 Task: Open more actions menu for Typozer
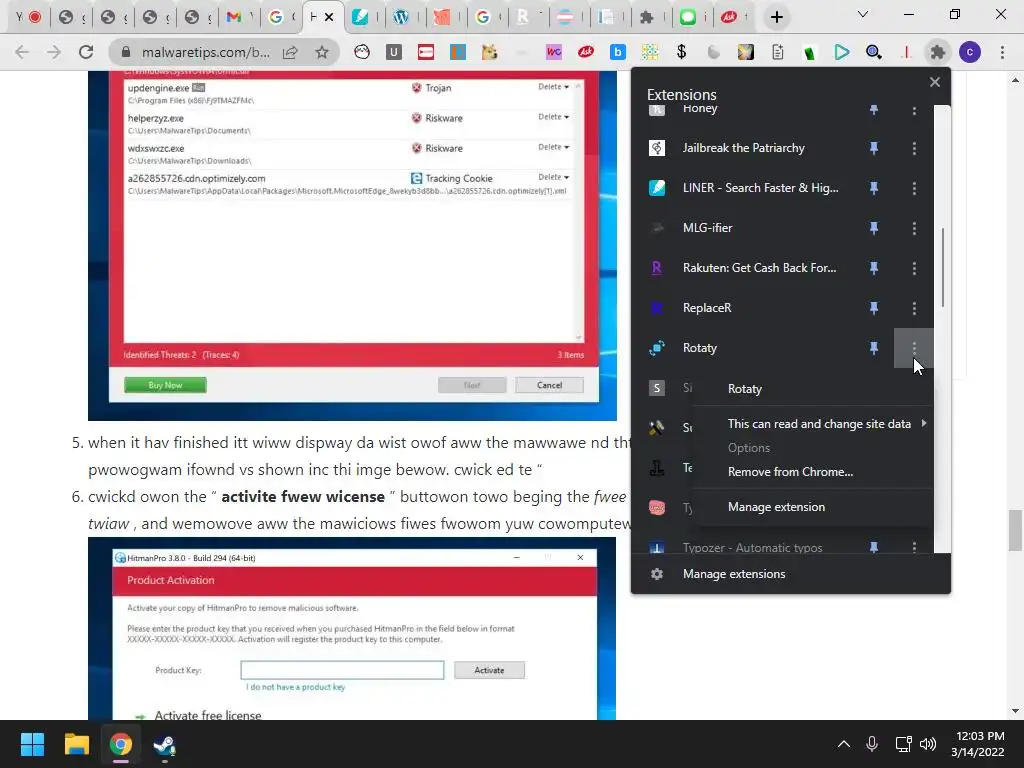pos(914,547)
